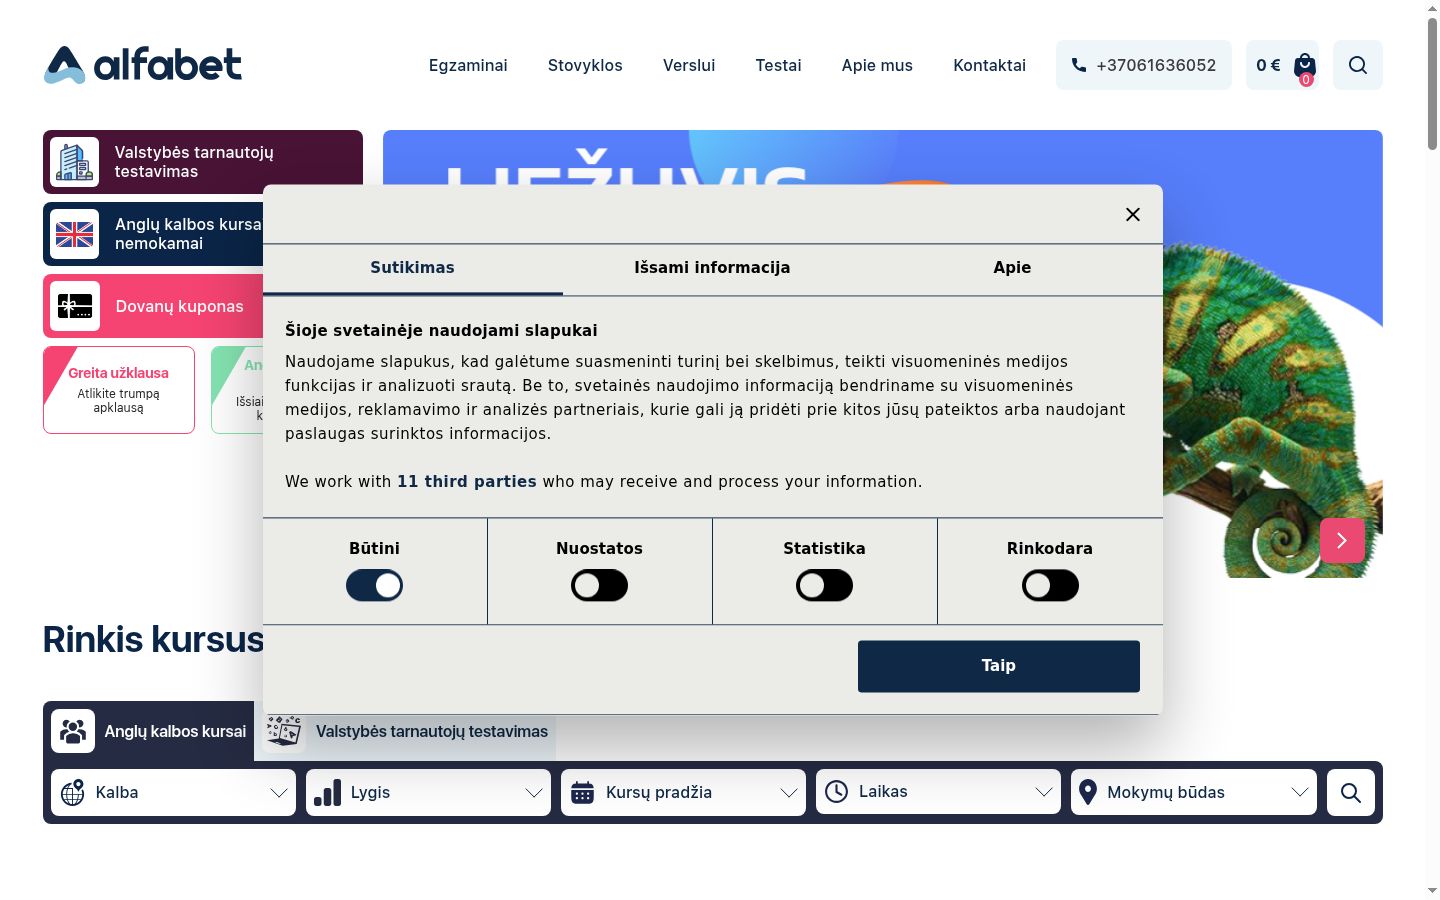Open the Apie tab in cookie dialog
The height and width of the screenshot is (900, 1440).
click(1012, 268)
